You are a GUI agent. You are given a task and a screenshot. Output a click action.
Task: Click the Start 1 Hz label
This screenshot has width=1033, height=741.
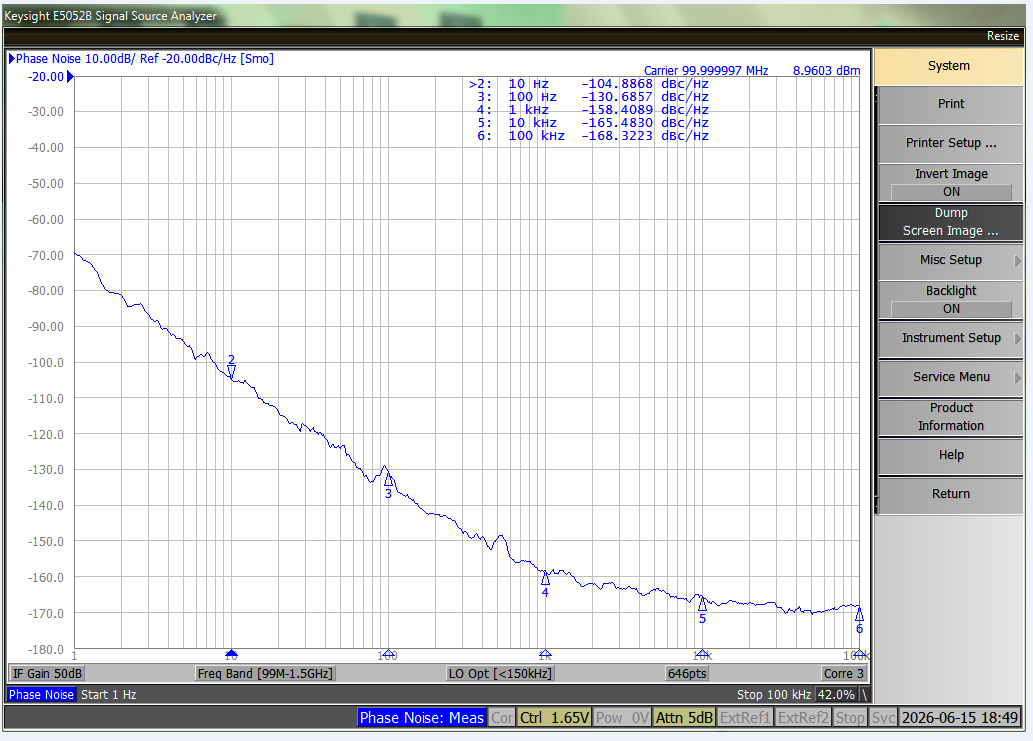click(x=109, y=694)
